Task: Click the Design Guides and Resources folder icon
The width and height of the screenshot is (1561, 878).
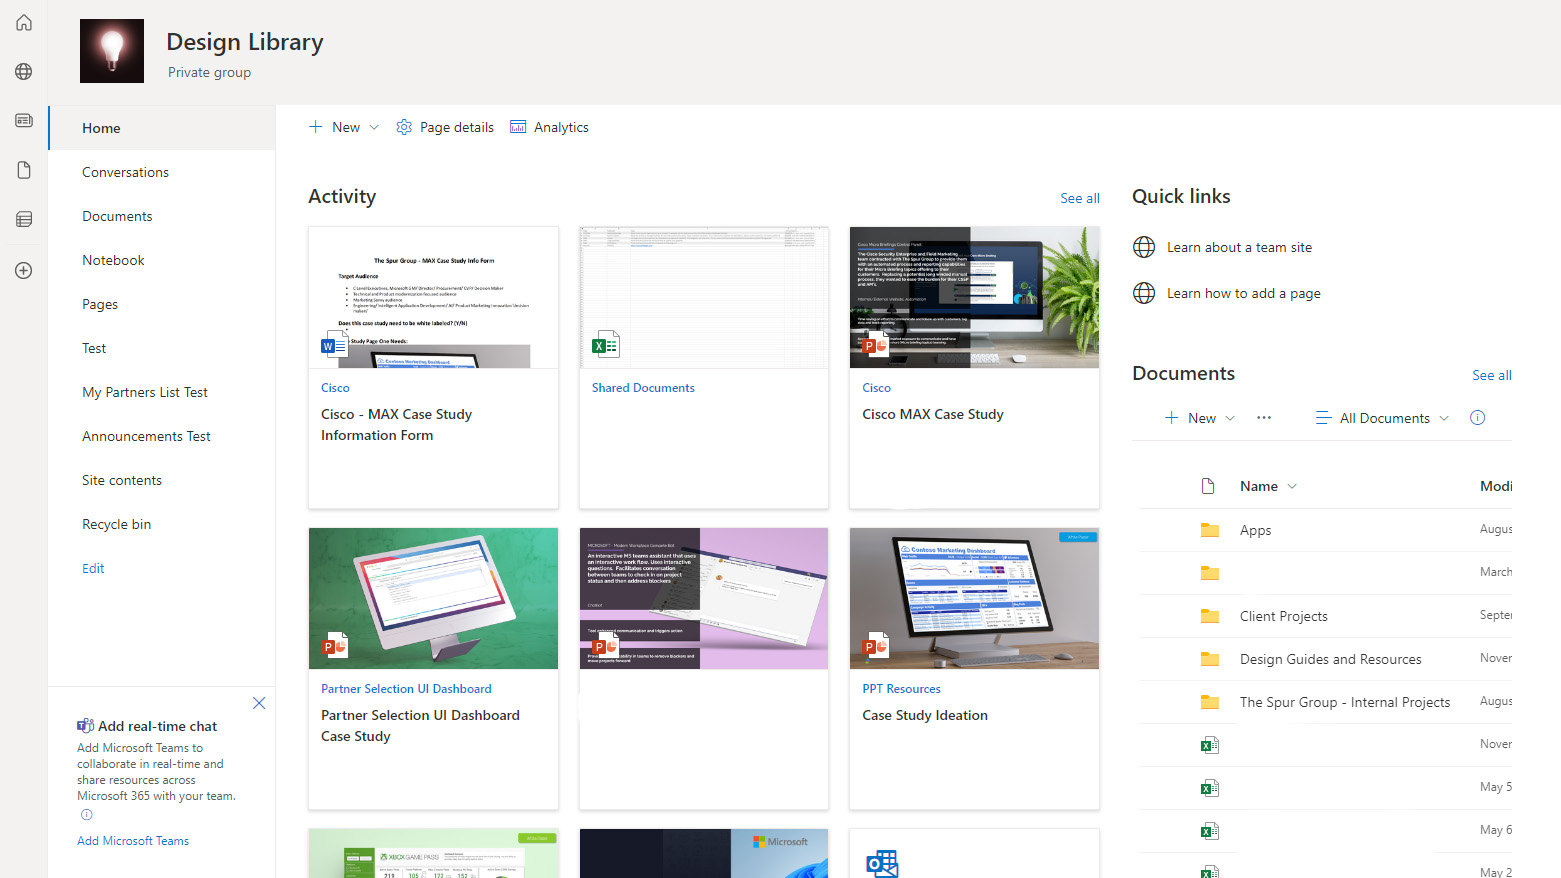Action: [1210, 659]
